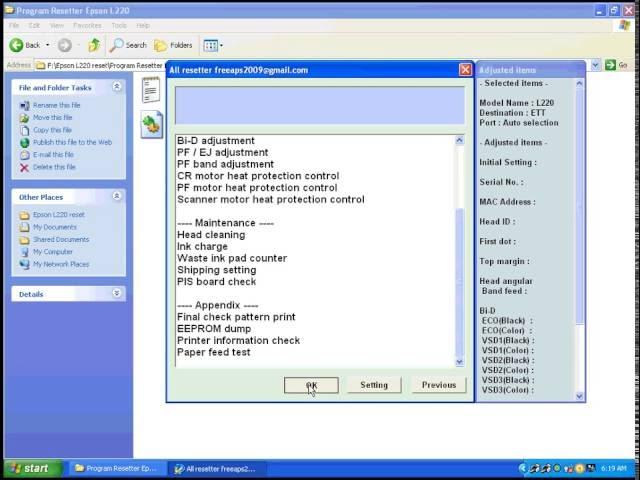Click the Forward arrow icon in Explorer toolbar

pyautogui.click(x=64, y=45)
